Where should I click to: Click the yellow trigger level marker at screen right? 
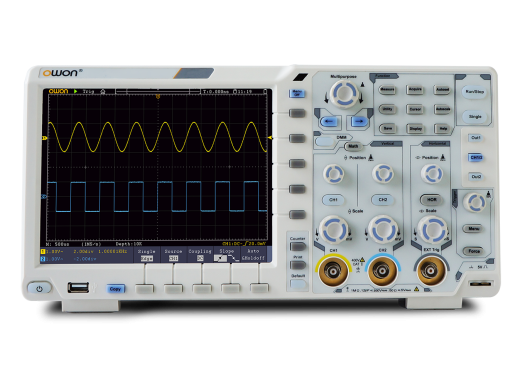click(x=270, y=138)
